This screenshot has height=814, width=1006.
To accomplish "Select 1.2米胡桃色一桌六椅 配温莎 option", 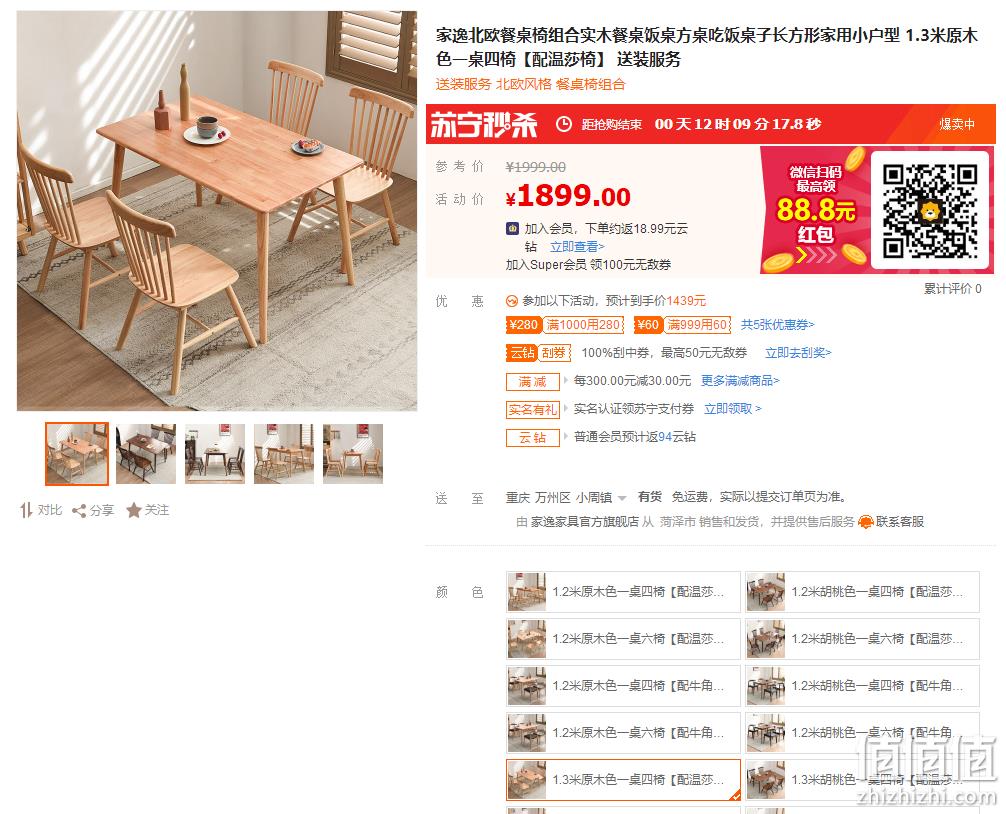I will pos(862,638).
